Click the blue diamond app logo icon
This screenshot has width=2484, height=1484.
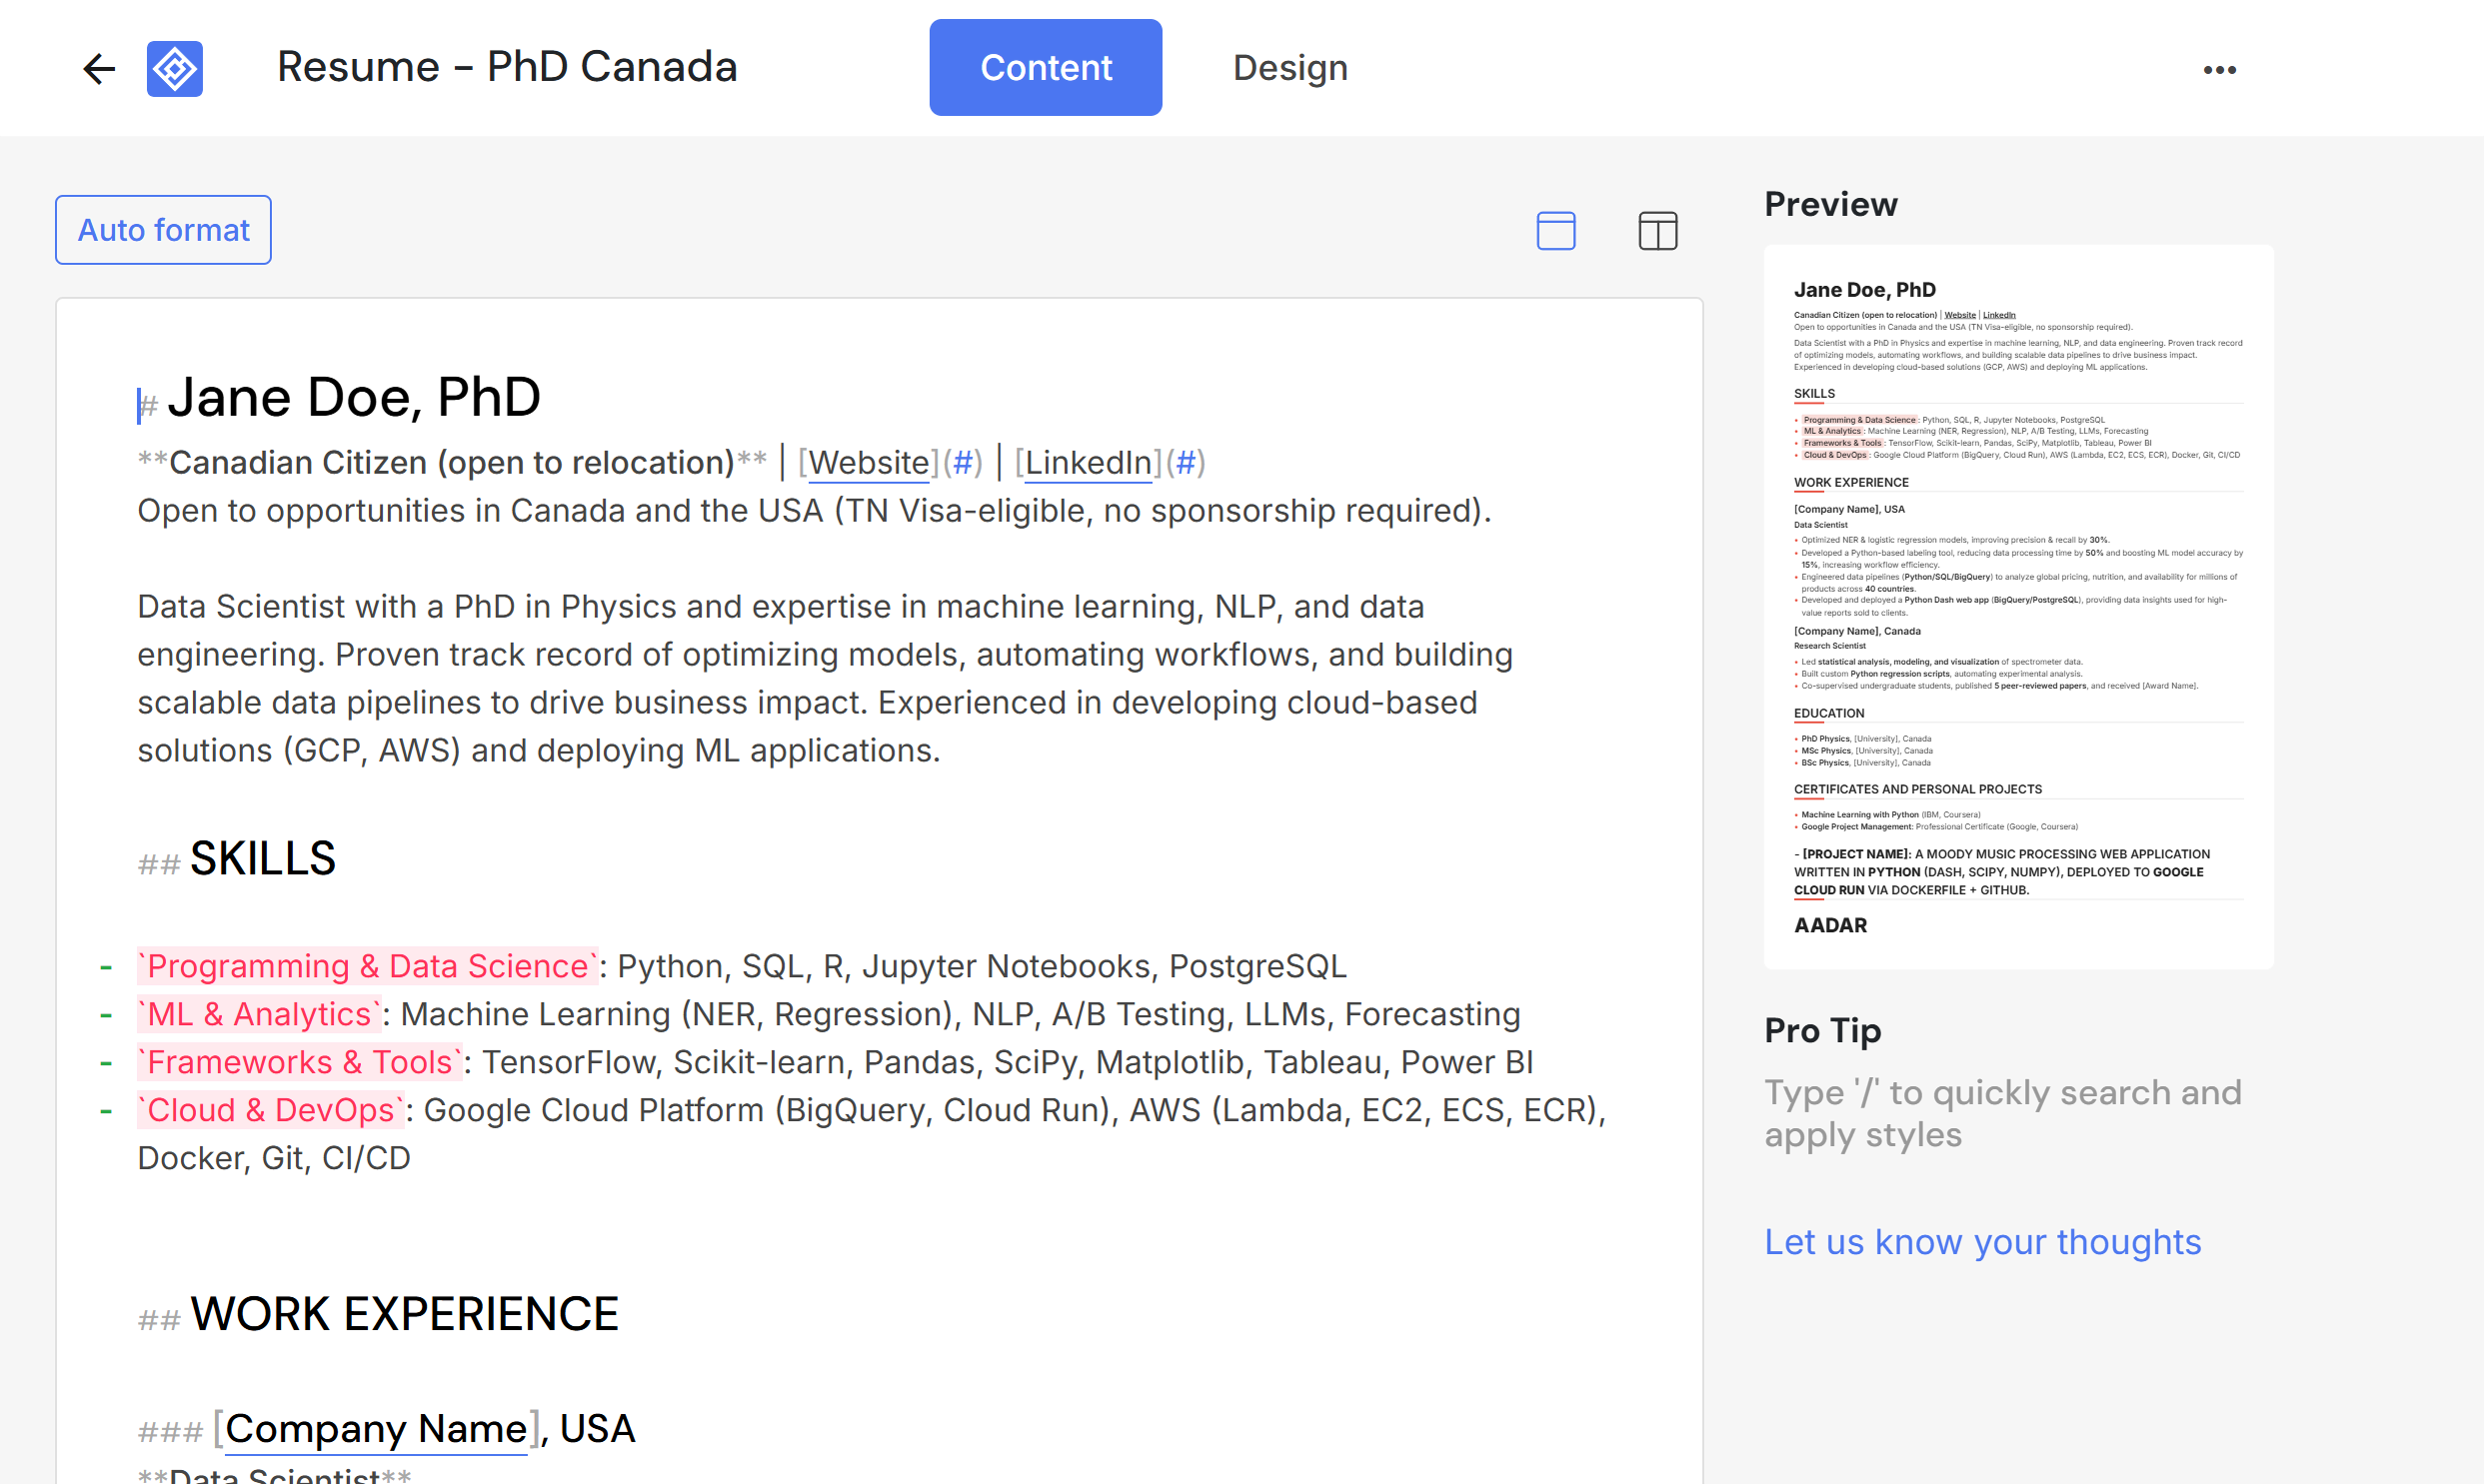[x=175, y=68]
